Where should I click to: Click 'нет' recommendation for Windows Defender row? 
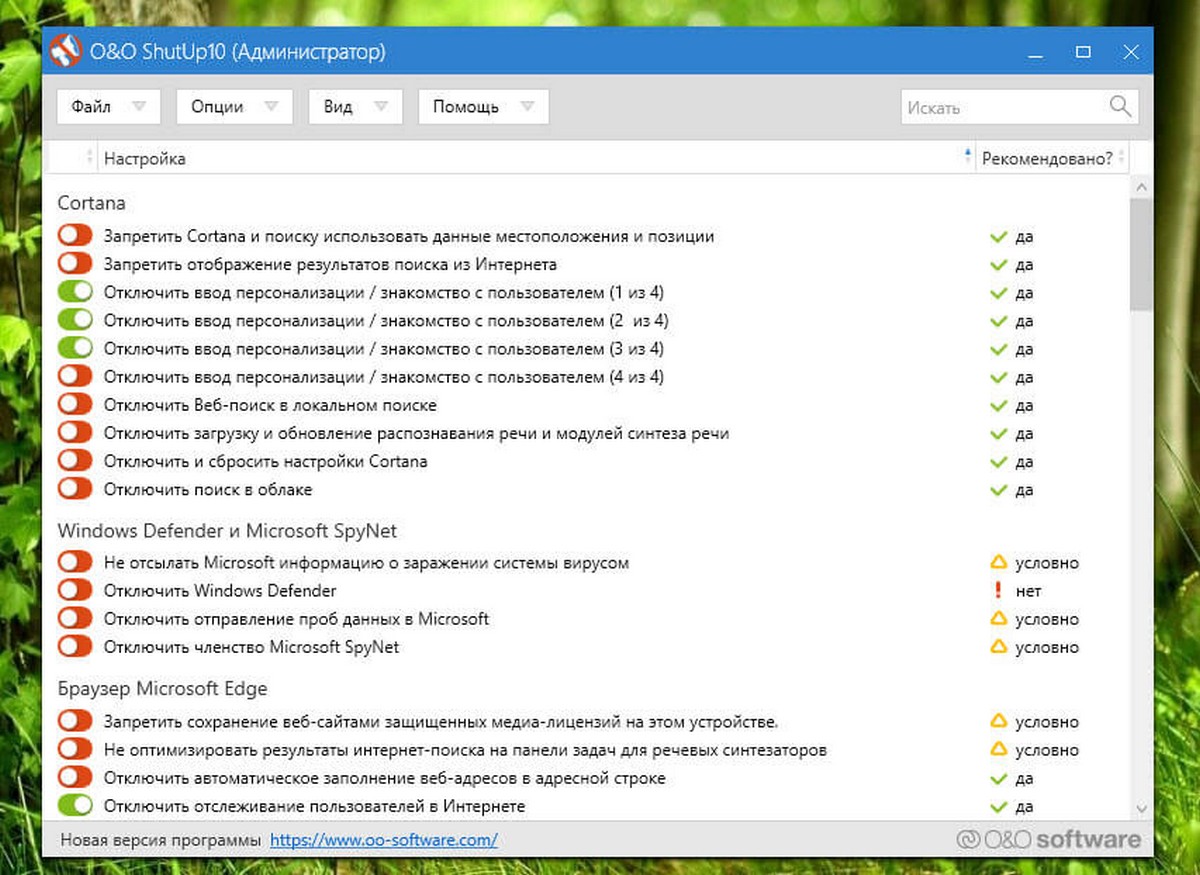[x=1029, y=591]
